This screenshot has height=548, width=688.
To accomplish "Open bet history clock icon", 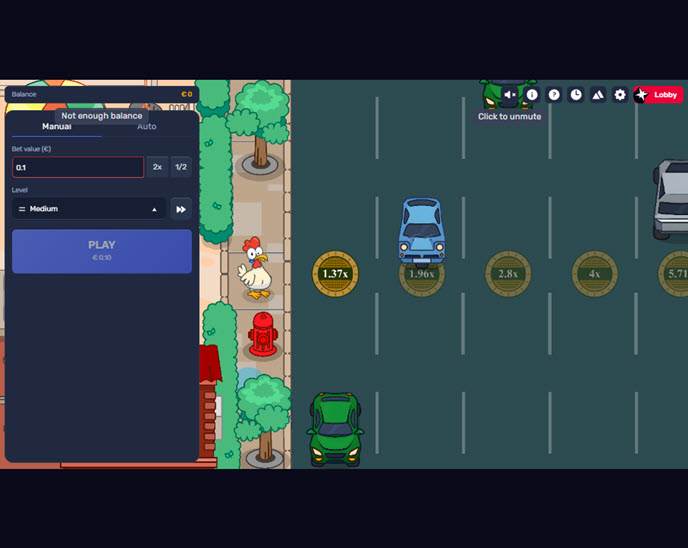I will [576, 95].
